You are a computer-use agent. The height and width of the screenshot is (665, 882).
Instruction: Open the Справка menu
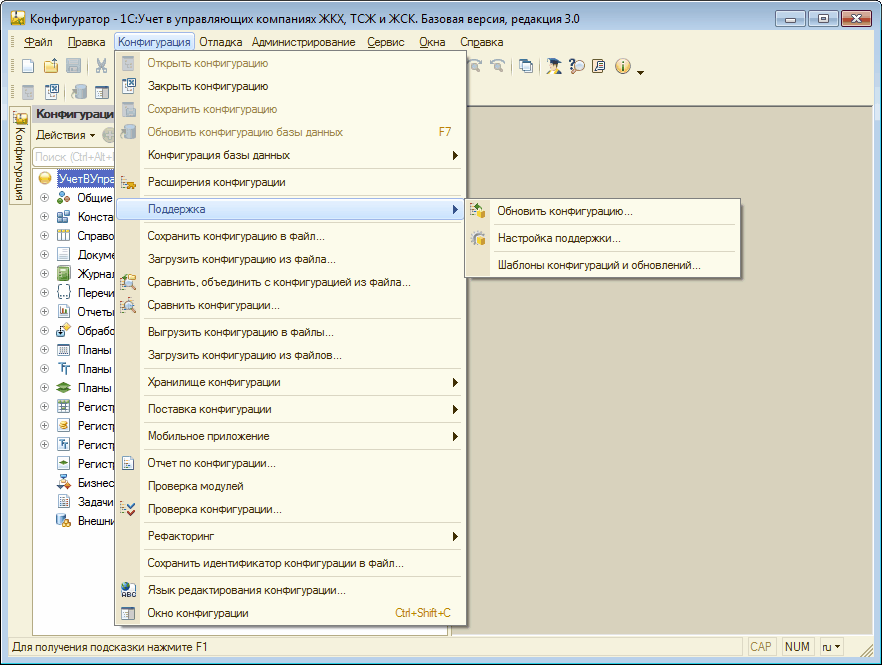(x=482, y=42)
